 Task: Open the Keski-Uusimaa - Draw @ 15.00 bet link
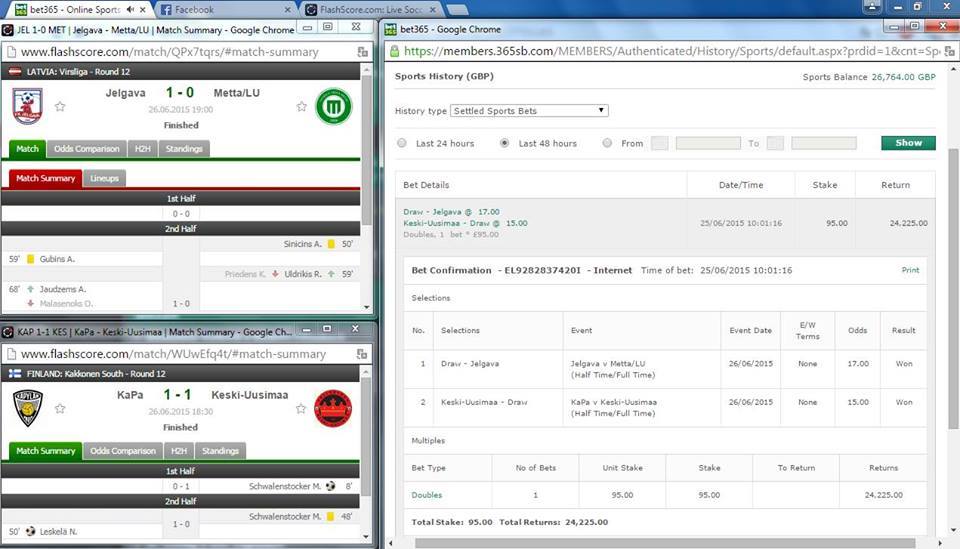coord(465,223)
